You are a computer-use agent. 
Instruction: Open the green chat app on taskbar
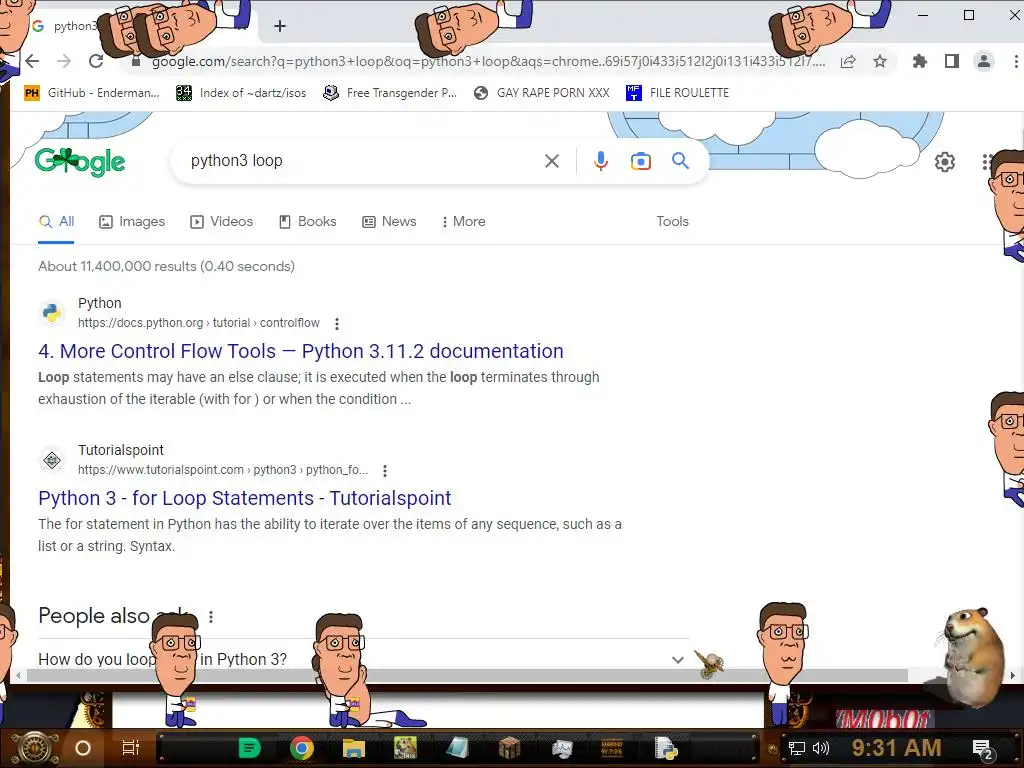249,748
